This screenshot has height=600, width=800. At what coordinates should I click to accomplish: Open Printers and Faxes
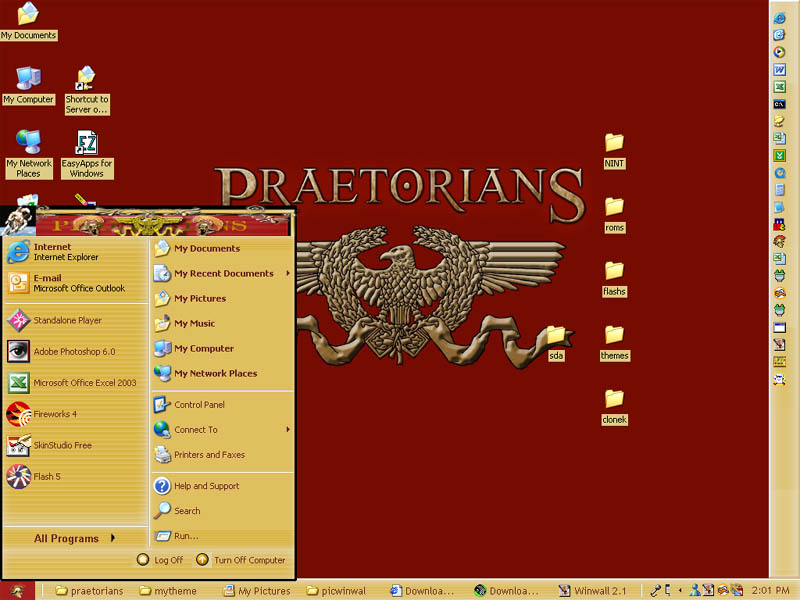(x=222, y=455)
